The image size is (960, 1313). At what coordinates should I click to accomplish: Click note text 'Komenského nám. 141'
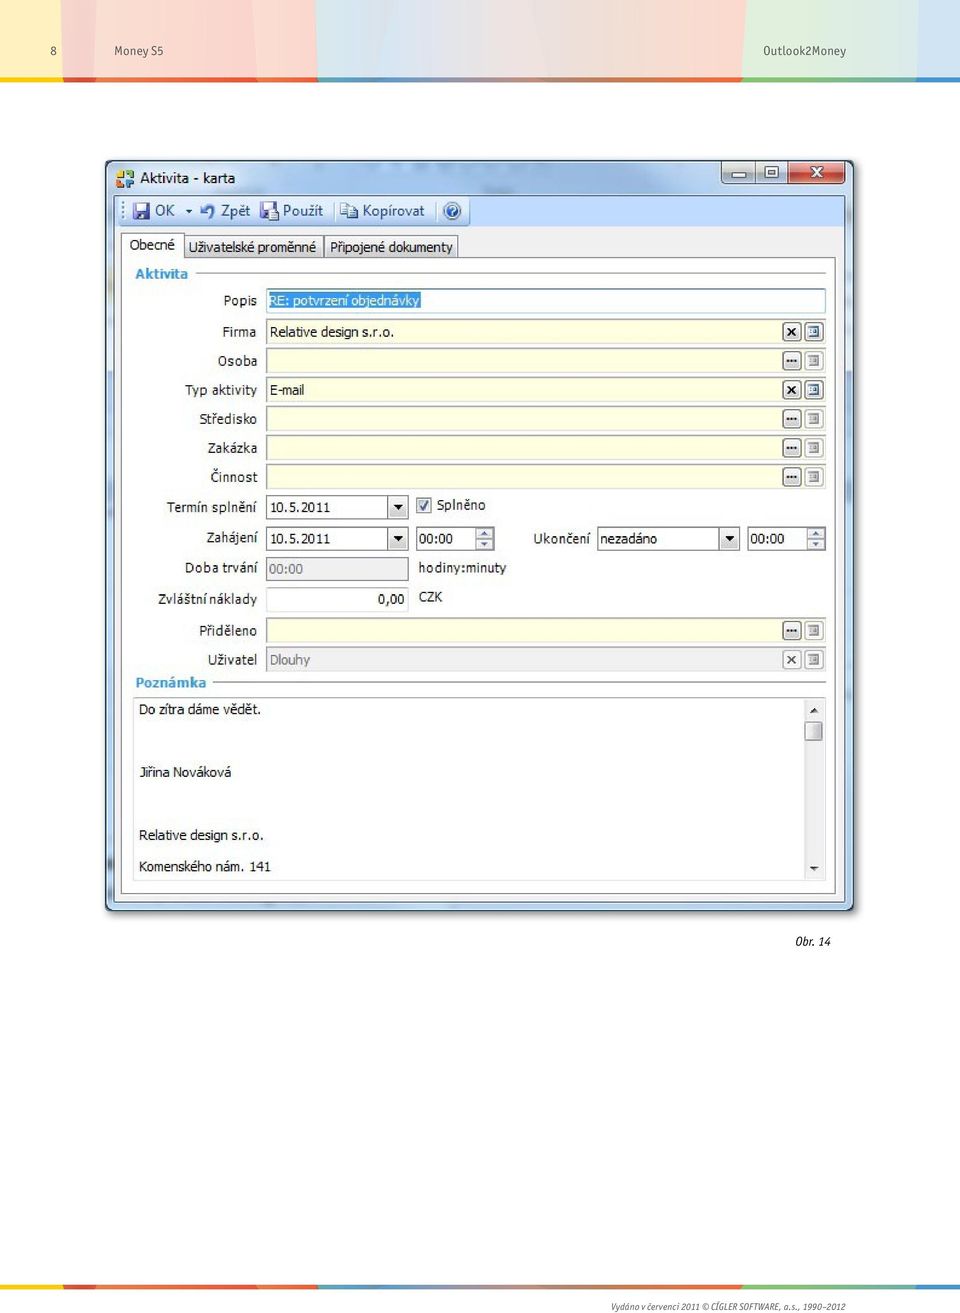pyautogui.click(x=205, y=866)
